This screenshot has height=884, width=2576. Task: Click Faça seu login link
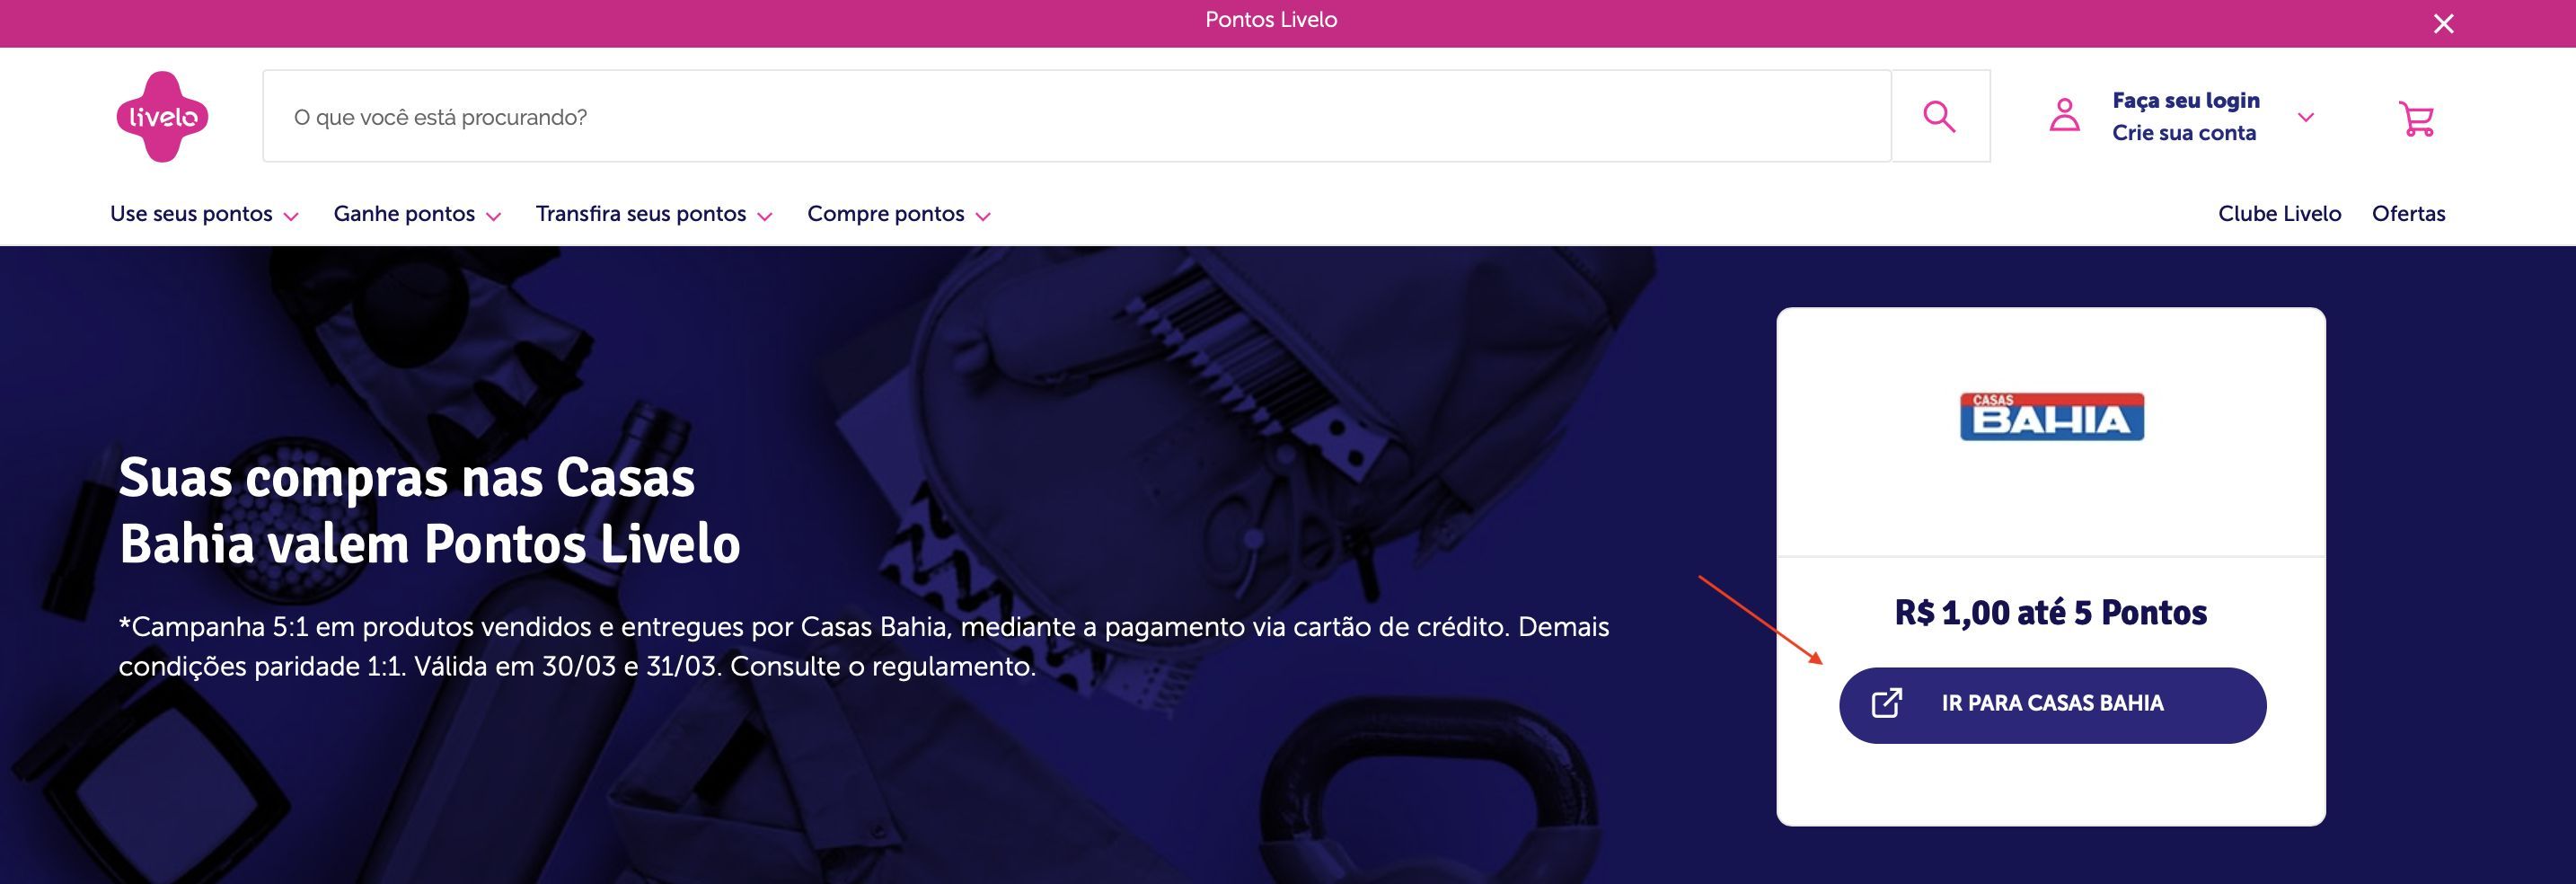2185,101
